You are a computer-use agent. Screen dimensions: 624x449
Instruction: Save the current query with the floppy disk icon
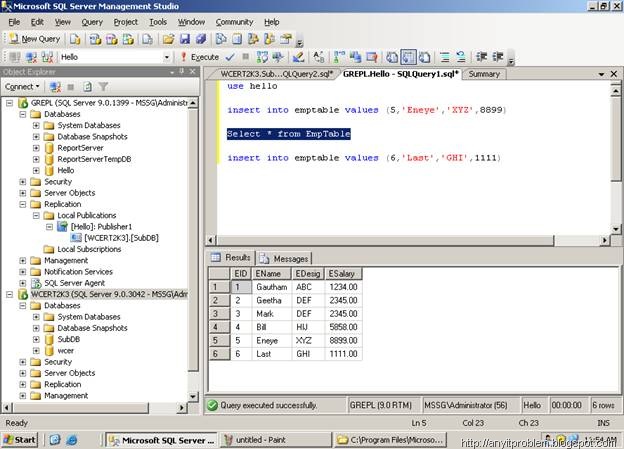click(185, 39)
